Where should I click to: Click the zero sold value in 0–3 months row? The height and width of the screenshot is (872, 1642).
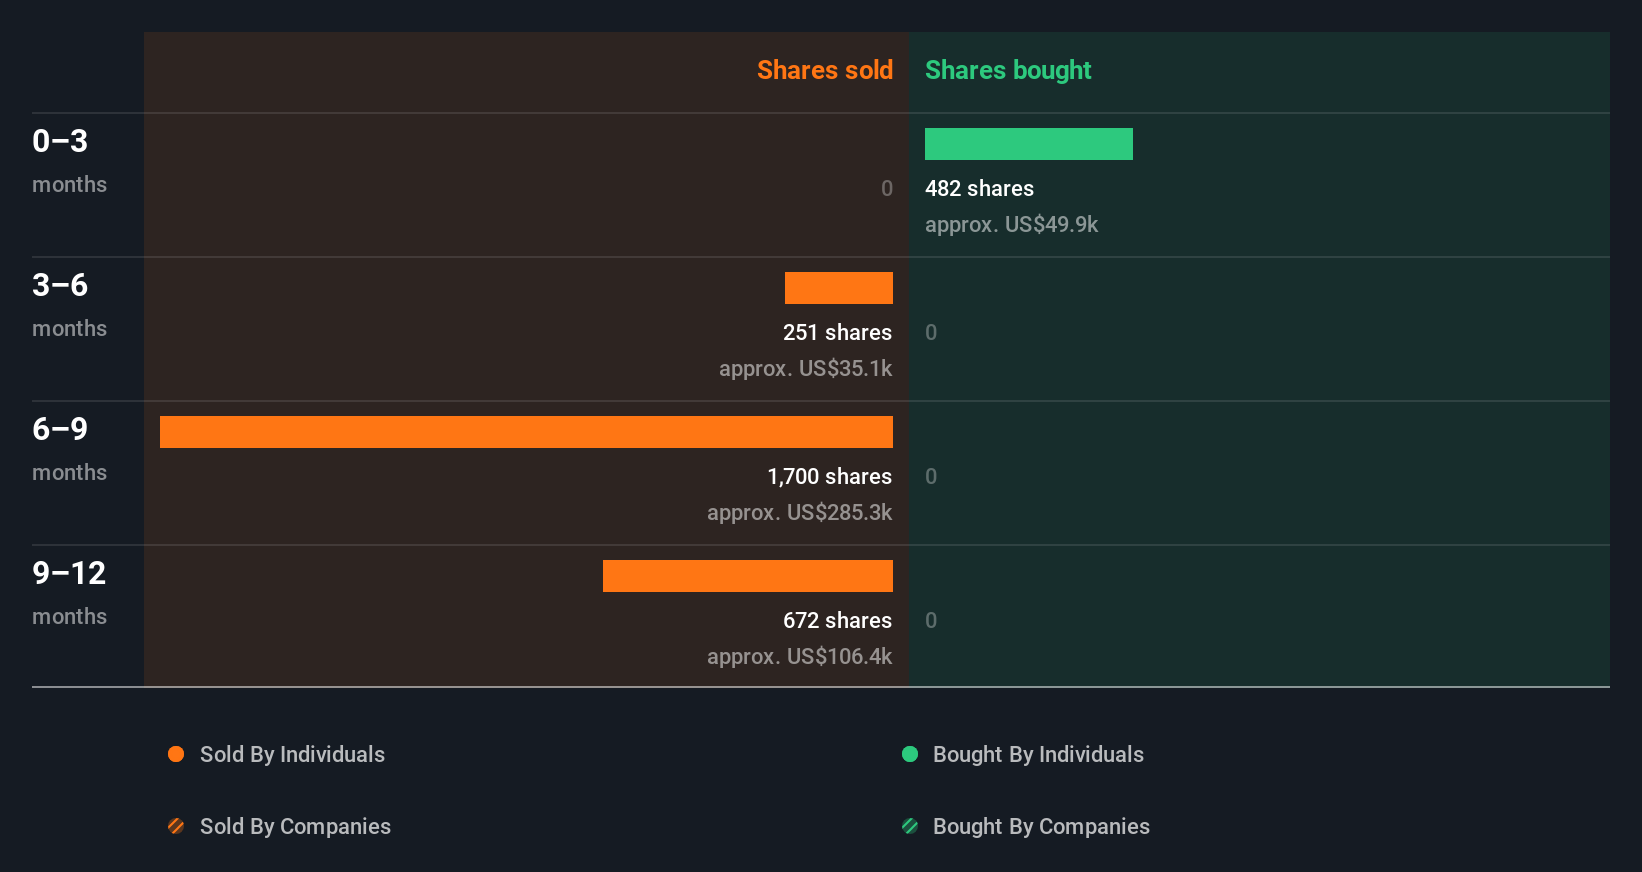887,188
